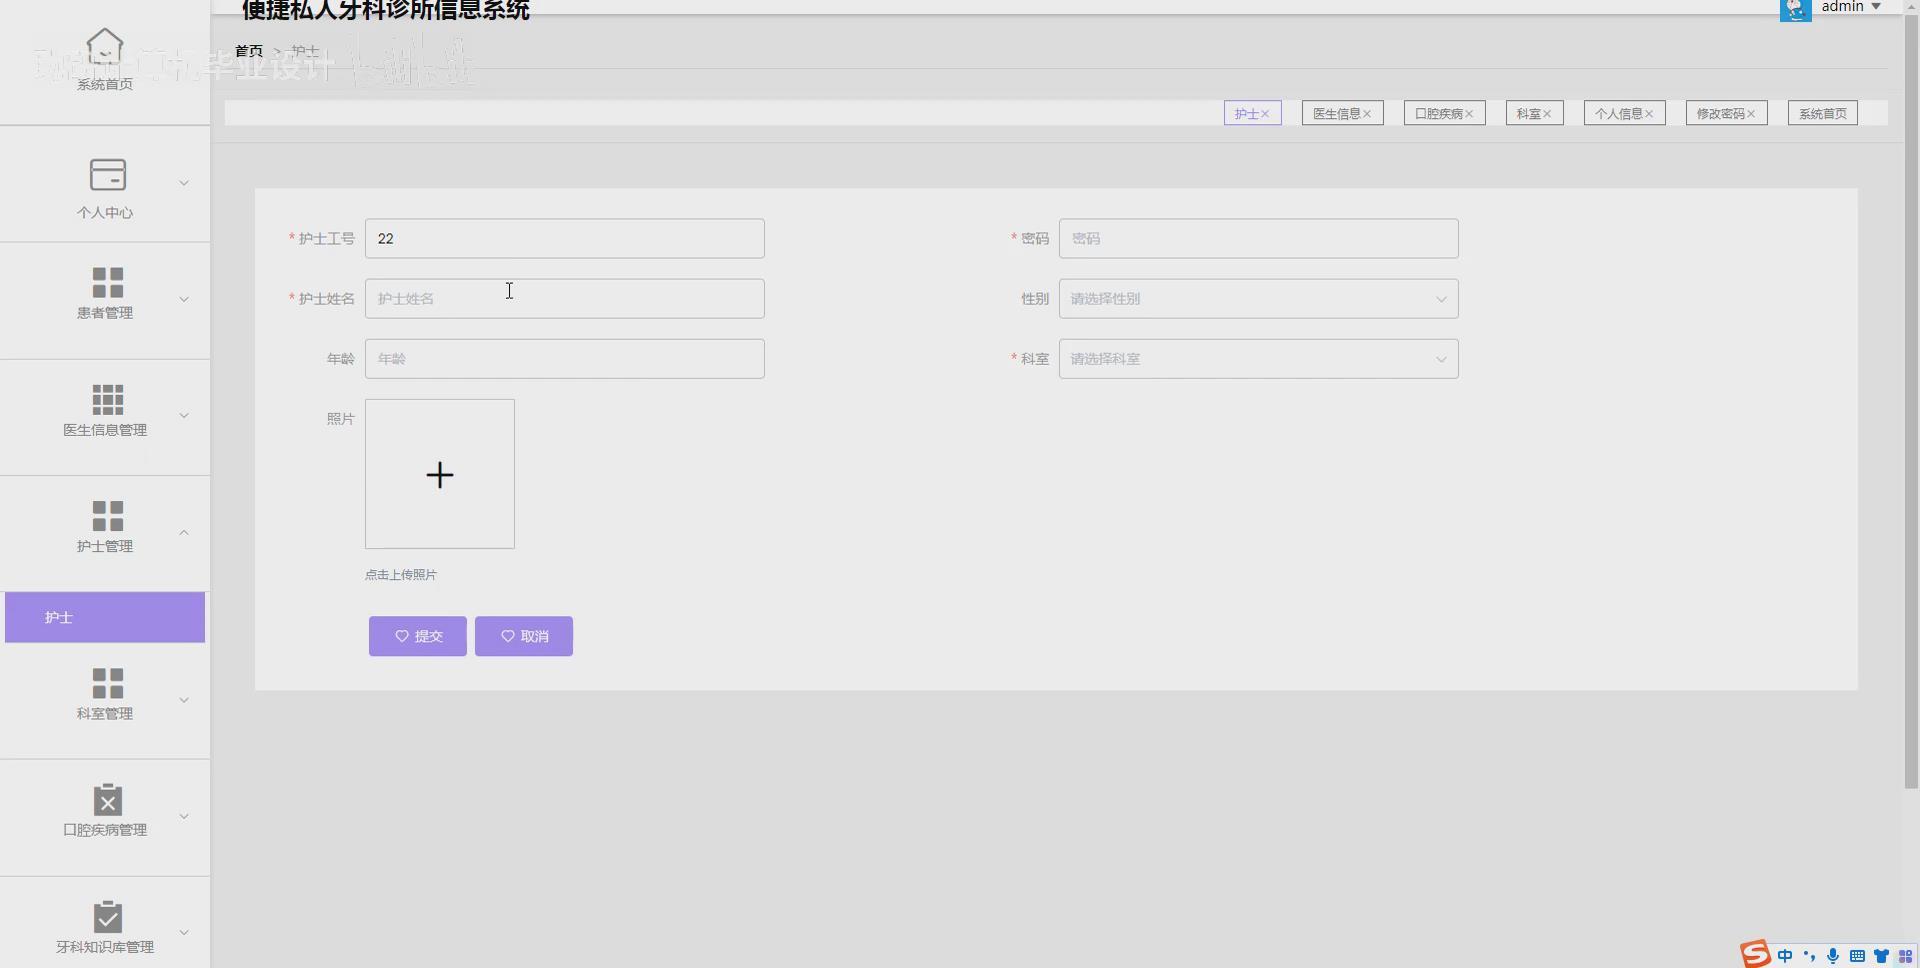1920x968 pixels.
Task: Select the 护士 submenu item
Action: [x=105, y=617]
